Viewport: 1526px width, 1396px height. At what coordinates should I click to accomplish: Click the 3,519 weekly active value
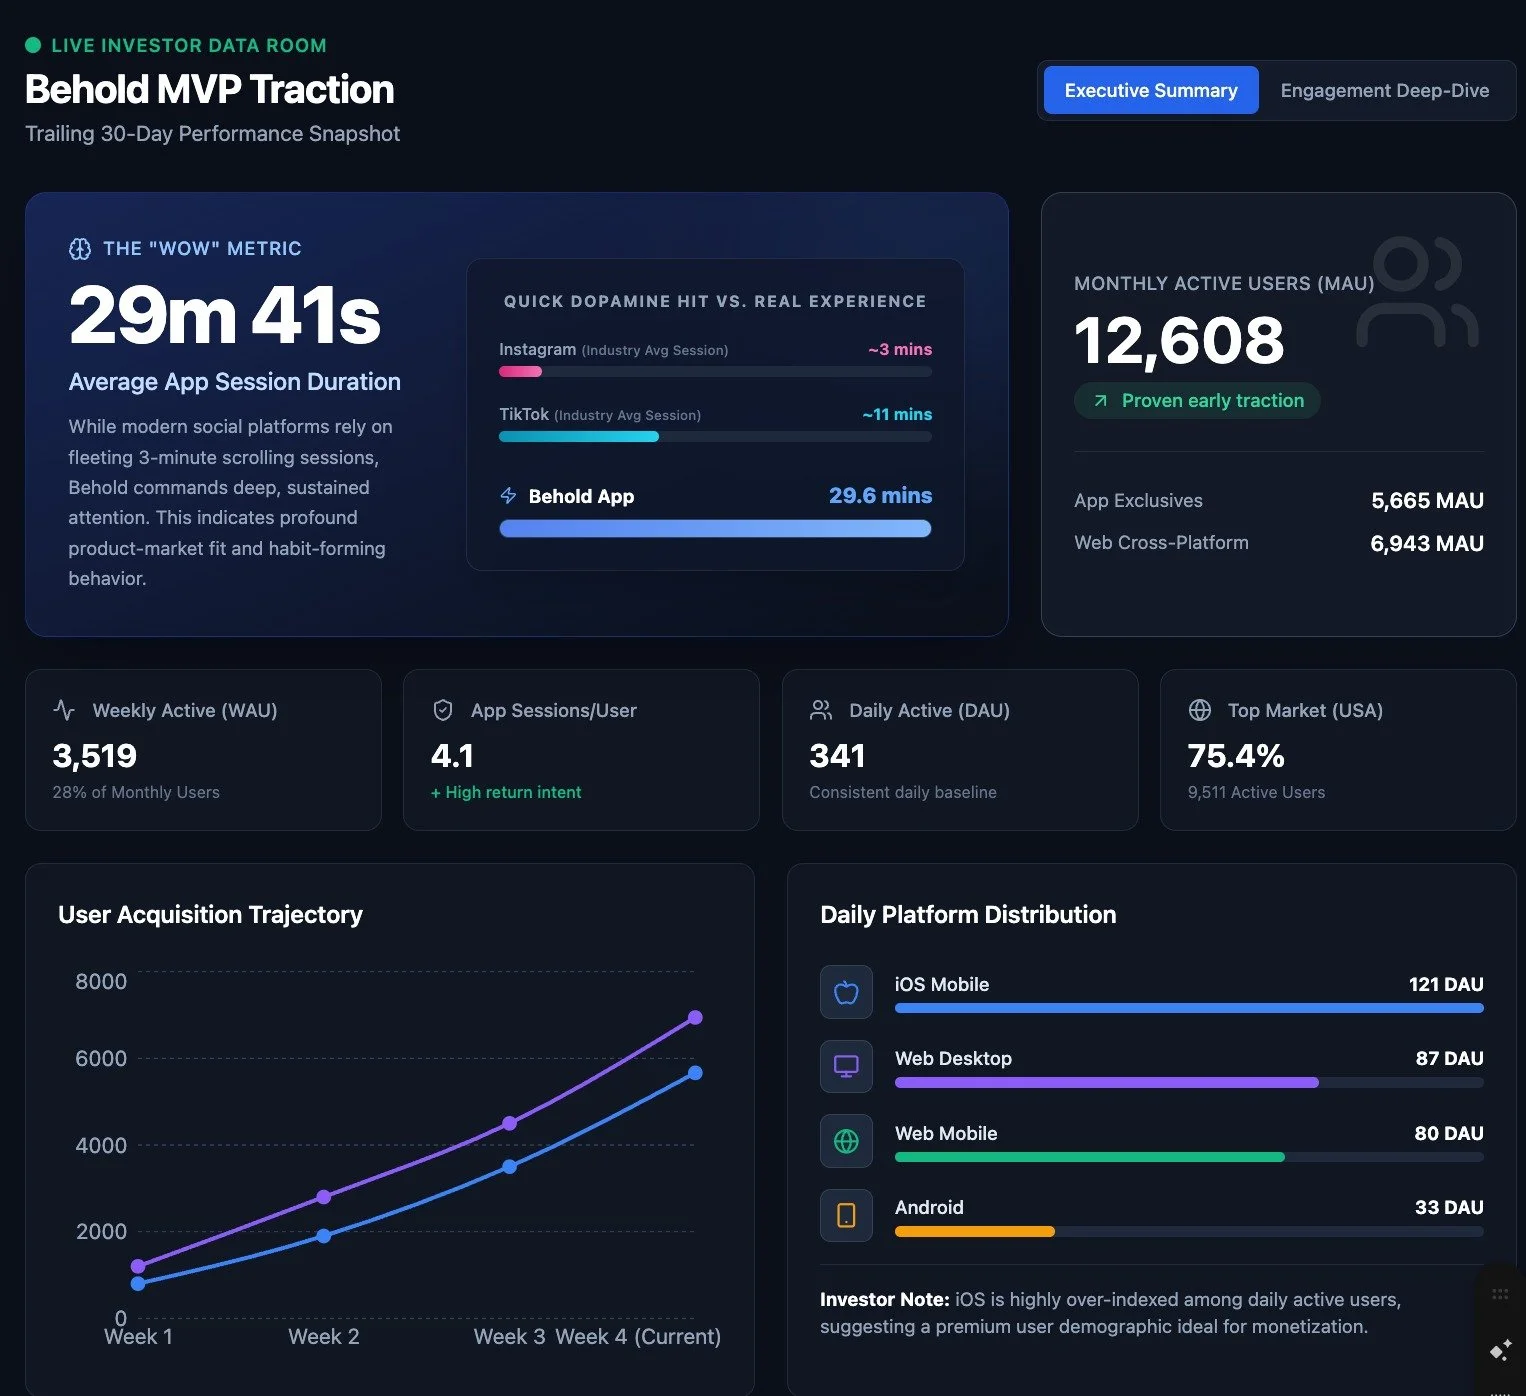point(95,756)
